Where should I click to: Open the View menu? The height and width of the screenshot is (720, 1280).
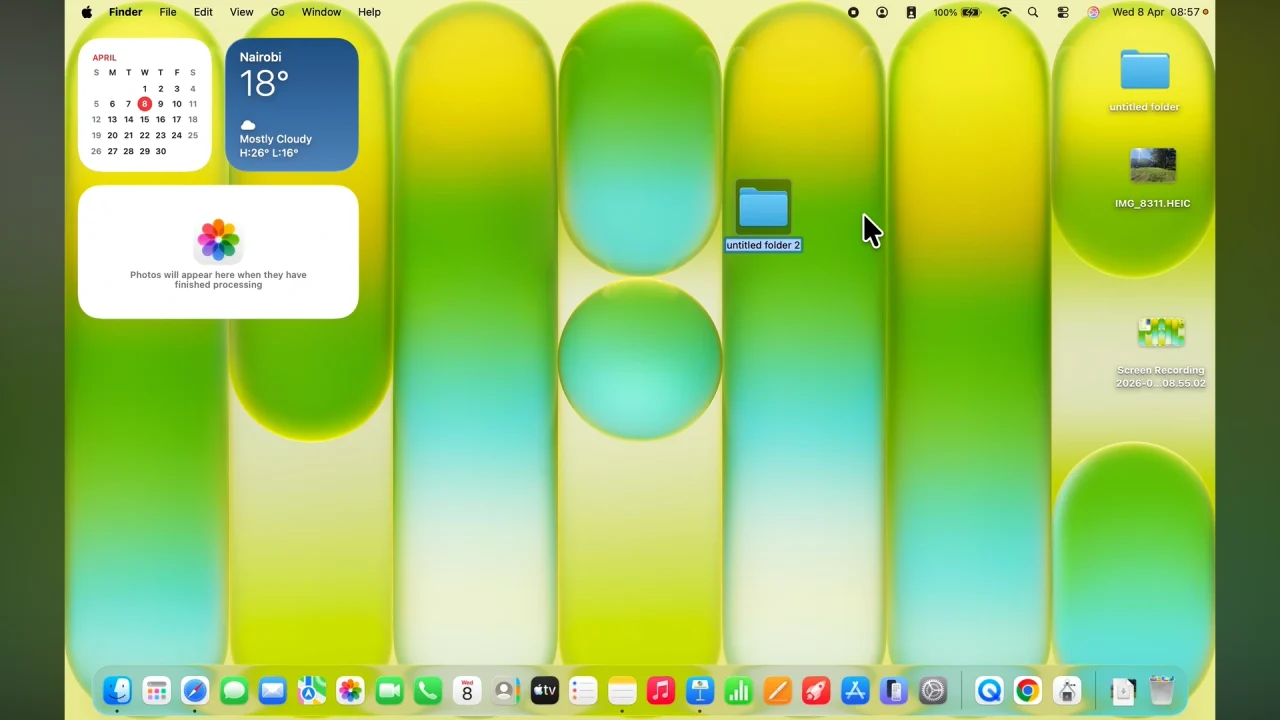point(241,12)
